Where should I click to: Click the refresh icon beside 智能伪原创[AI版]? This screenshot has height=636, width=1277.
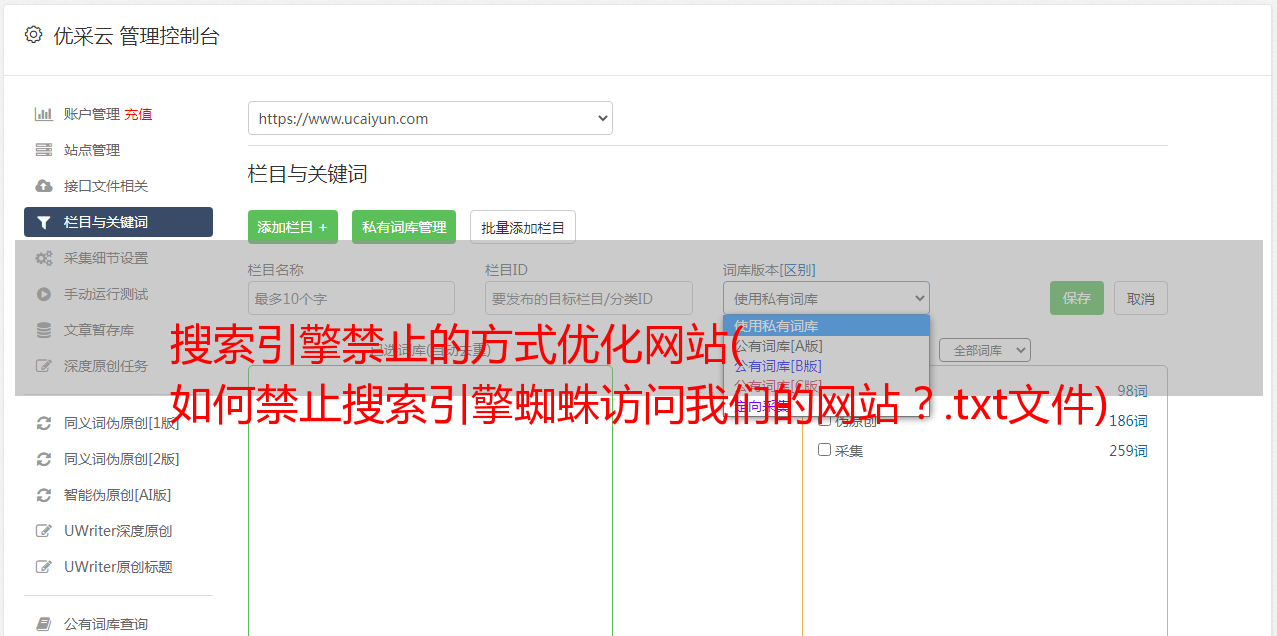coord(43,495)
